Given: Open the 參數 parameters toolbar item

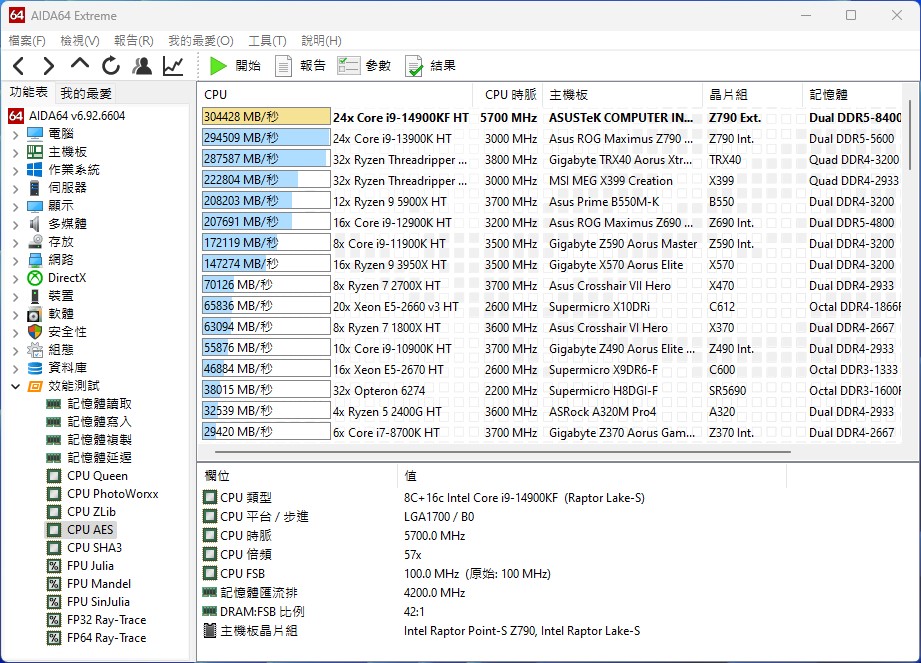Looking at the screenshot, I should [x=365, y=66].
